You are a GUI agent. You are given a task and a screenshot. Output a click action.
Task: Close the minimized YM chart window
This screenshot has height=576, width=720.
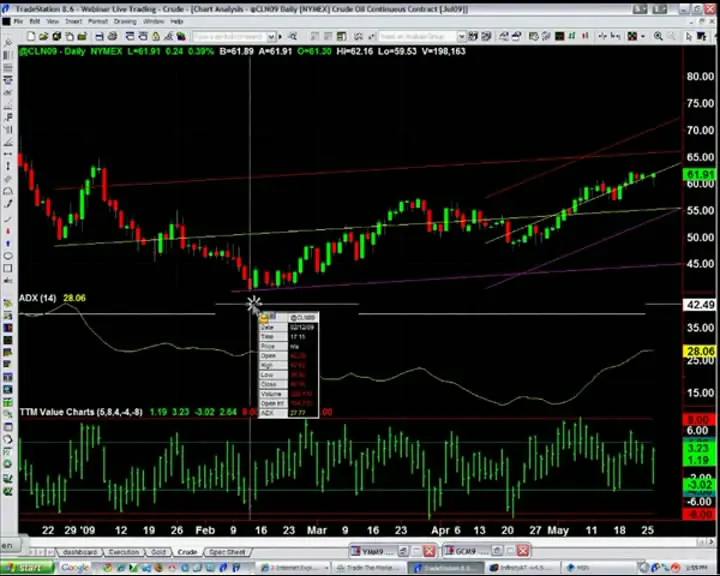(429, 550)
